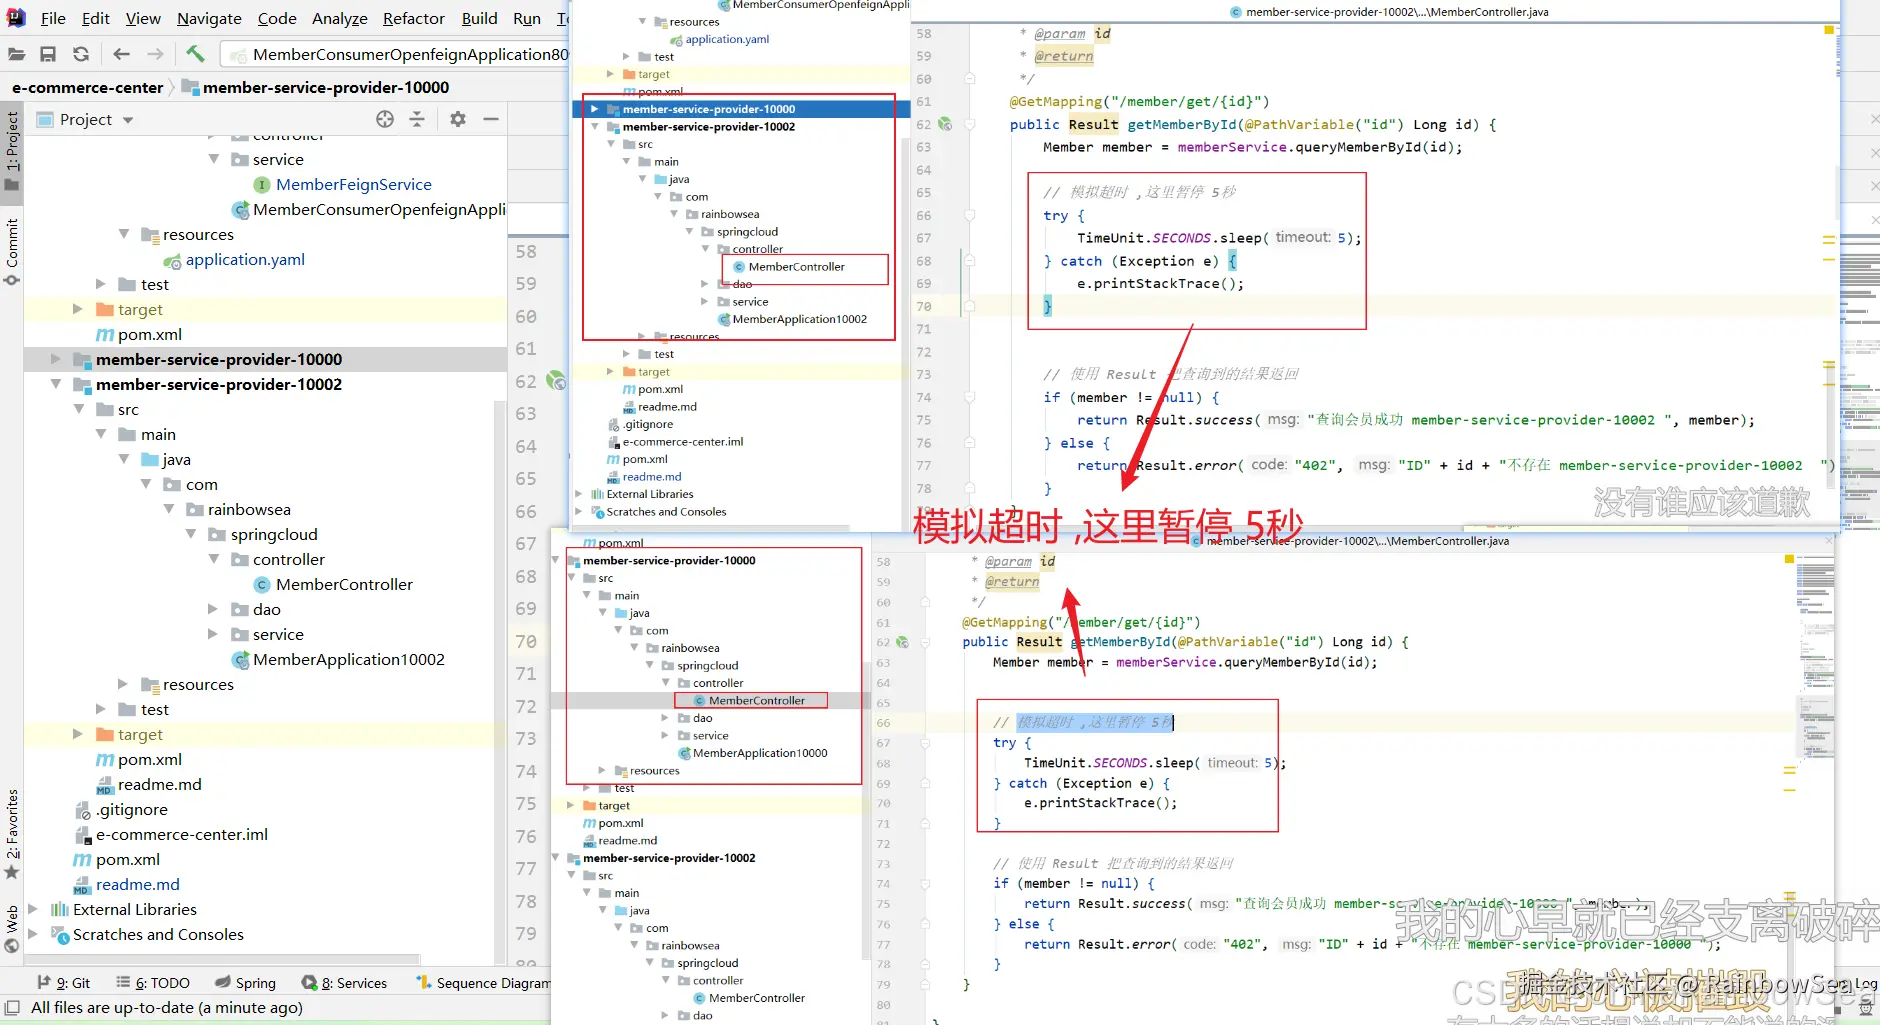This screenshot has width=1880, height=1025.
Task: Navigate back with the left arrow icon
Action: [x=122, y=54]
